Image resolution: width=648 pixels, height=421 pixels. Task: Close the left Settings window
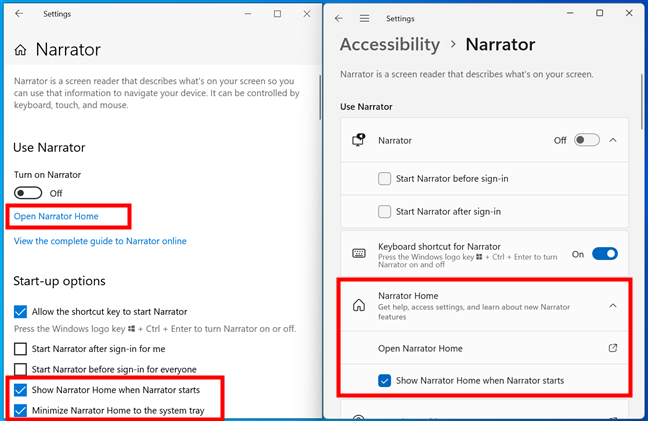[307, 14]
